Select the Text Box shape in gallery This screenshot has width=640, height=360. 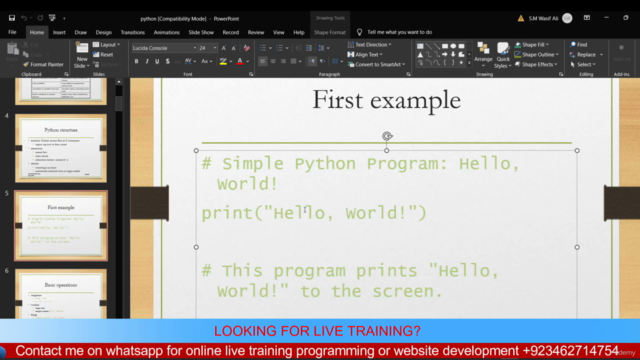coord(420,46)
